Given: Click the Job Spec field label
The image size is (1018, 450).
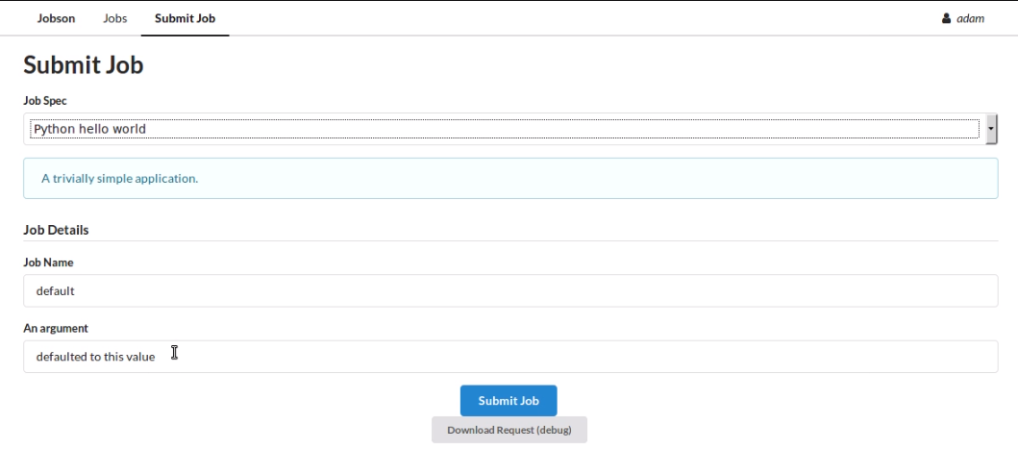Looking at the screenshot, I should tap(45, 101).
